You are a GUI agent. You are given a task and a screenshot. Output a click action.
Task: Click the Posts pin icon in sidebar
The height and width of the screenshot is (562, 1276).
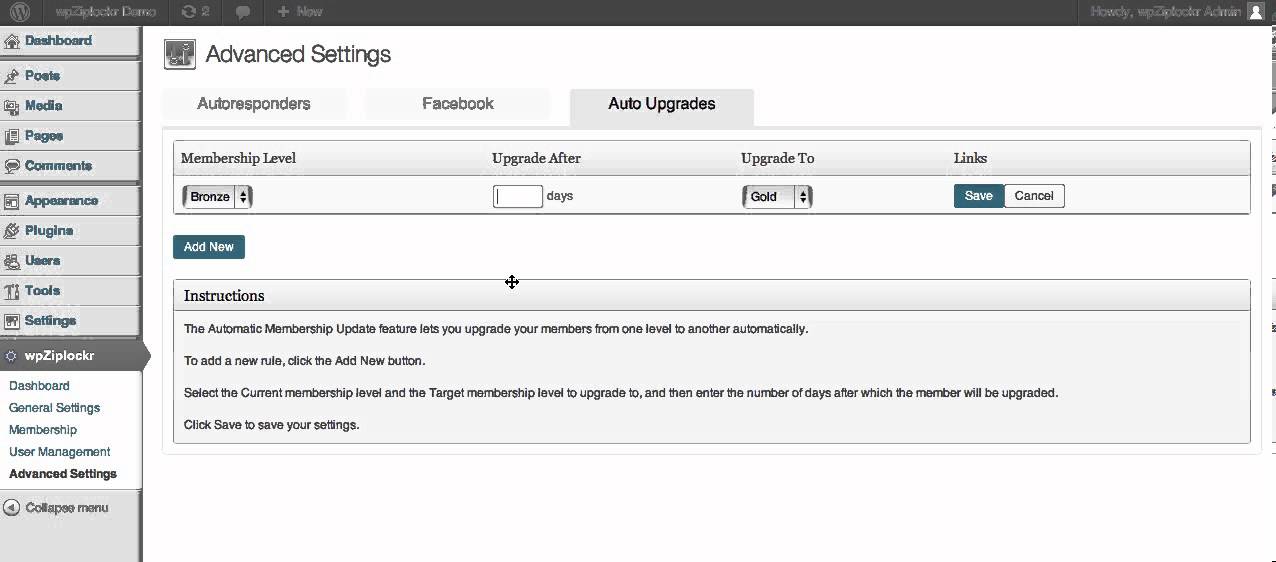[12, 76]
